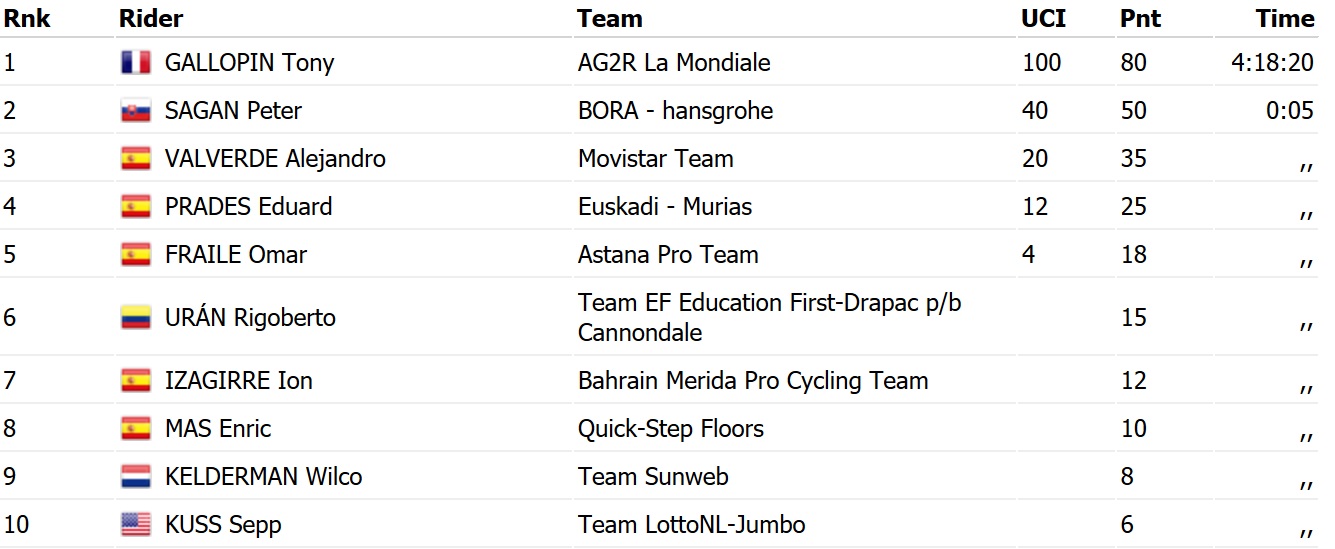
Task: Visit Quick-Step Floors team page
Action: click(x=670, y=429)
